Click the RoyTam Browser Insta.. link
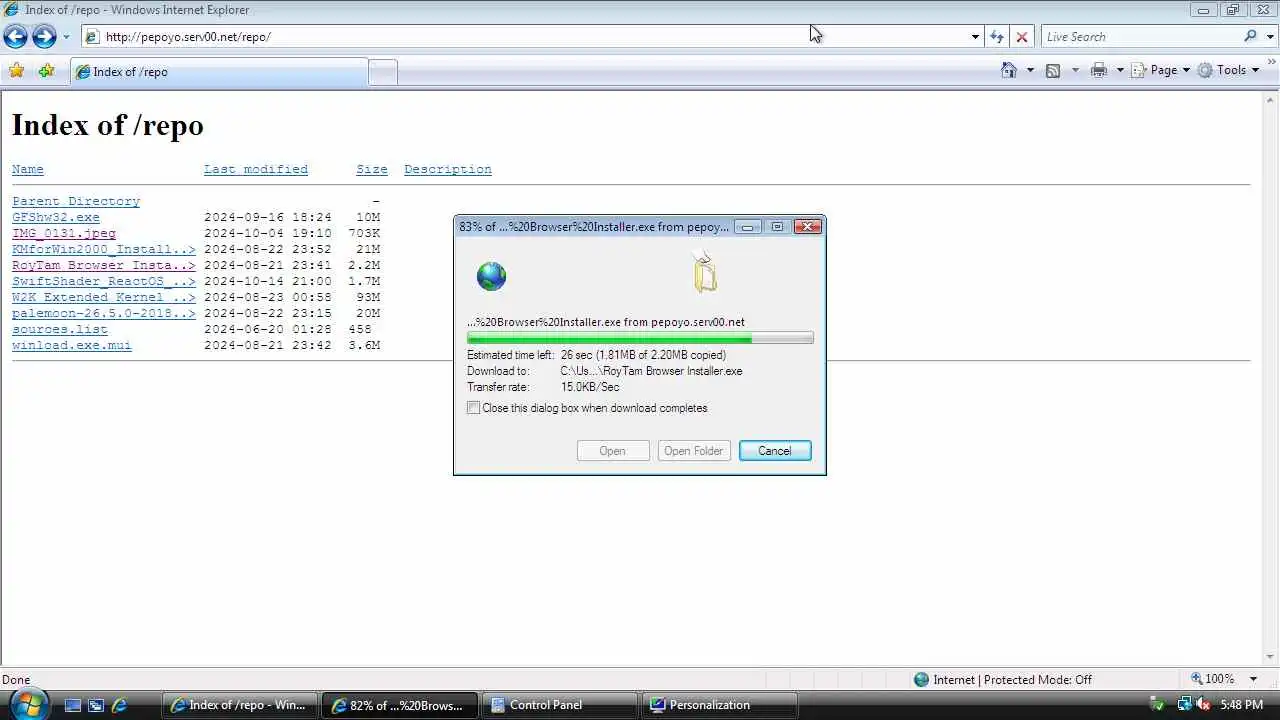The image size is (1280, 720). [104, 265]
